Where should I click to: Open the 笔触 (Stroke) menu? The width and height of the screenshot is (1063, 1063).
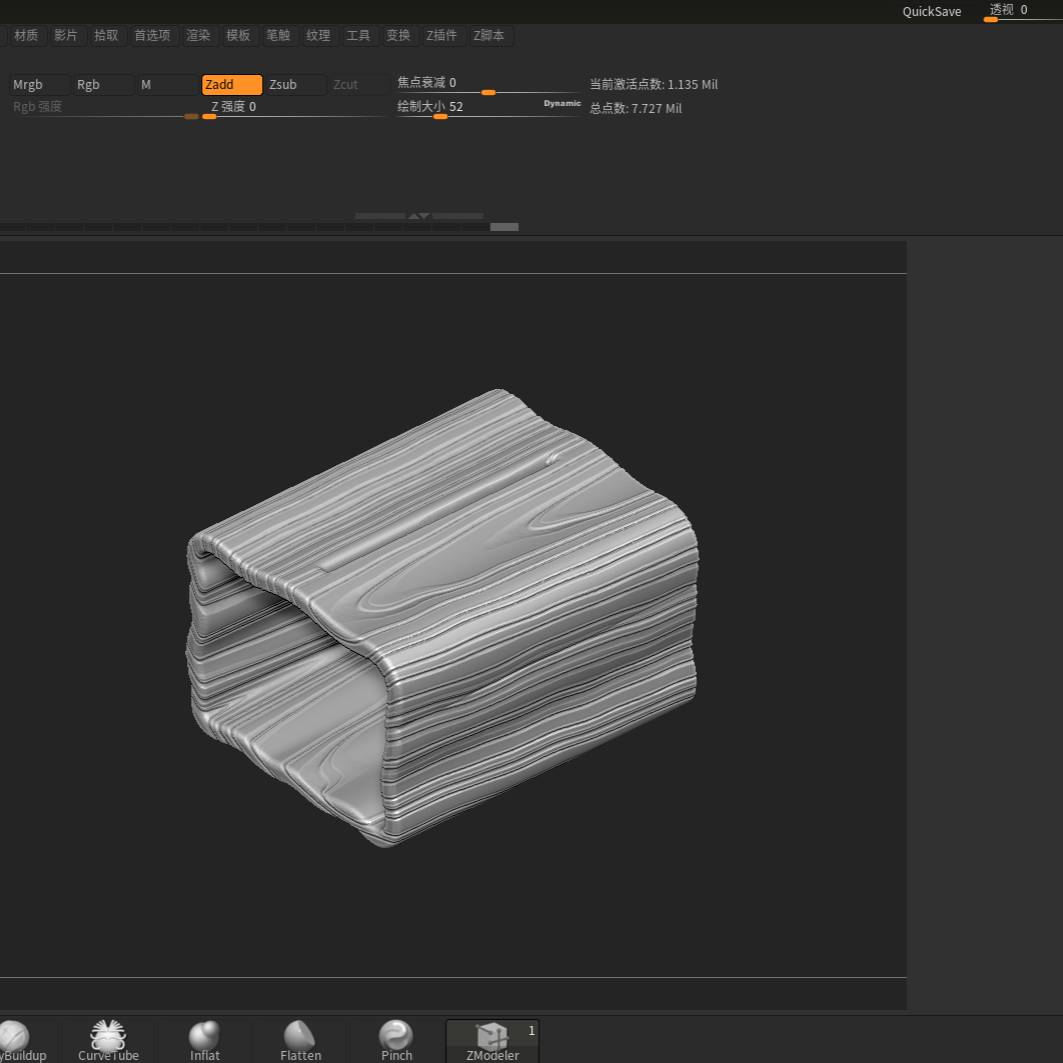pos(278,35)
